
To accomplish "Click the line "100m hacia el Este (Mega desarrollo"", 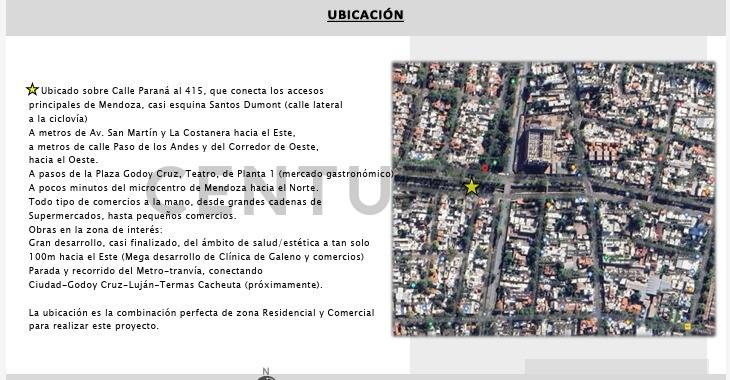I will click(196, 257).
